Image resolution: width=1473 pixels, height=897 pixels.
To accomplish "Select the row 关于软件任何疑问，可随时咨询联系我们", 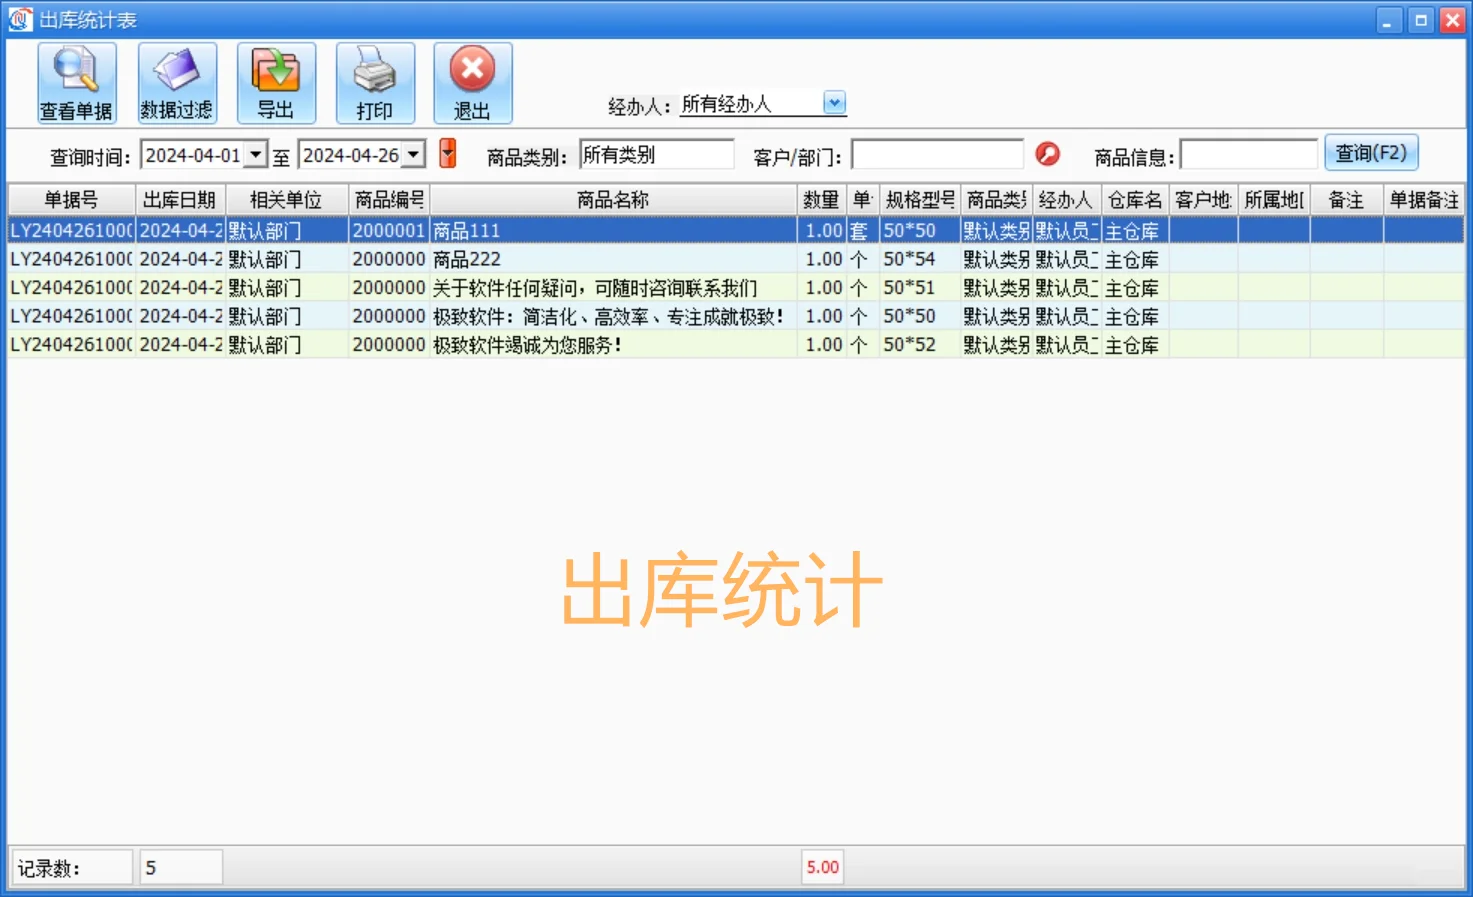I will (x=736, y=288).
